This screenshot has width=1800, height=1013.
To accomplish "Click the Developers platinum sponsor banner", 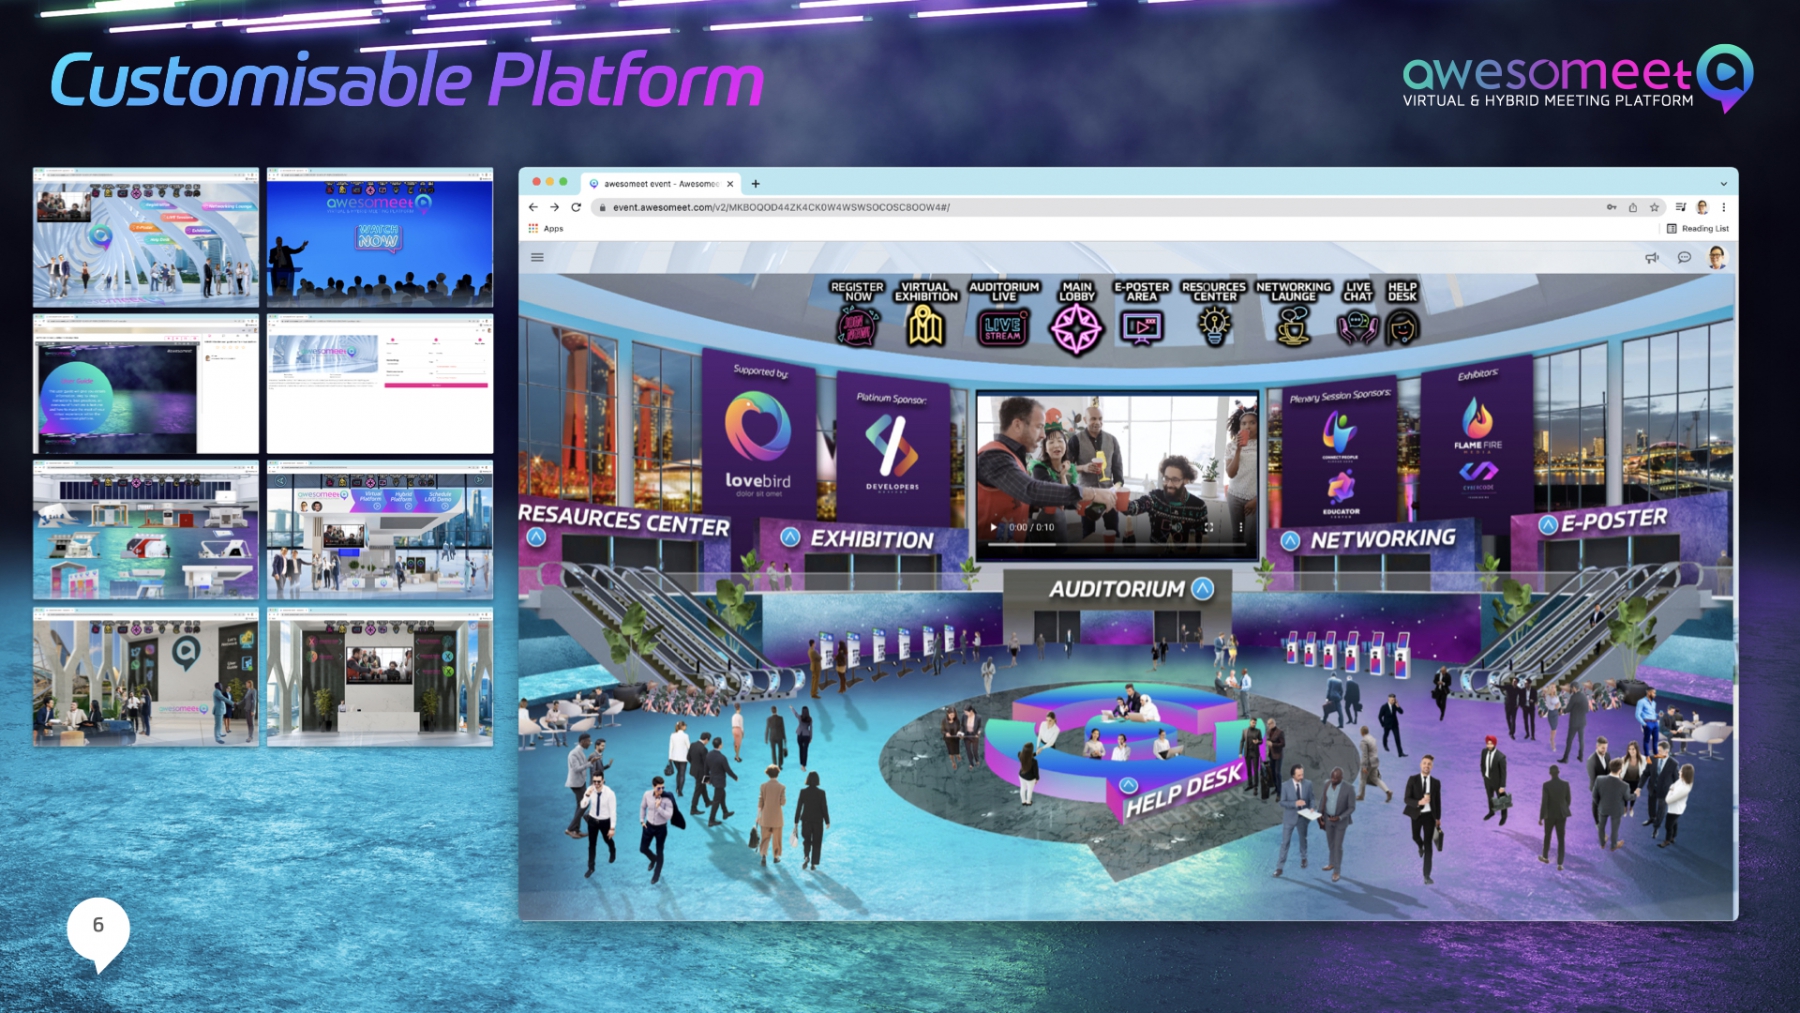I will pos(892,448).
